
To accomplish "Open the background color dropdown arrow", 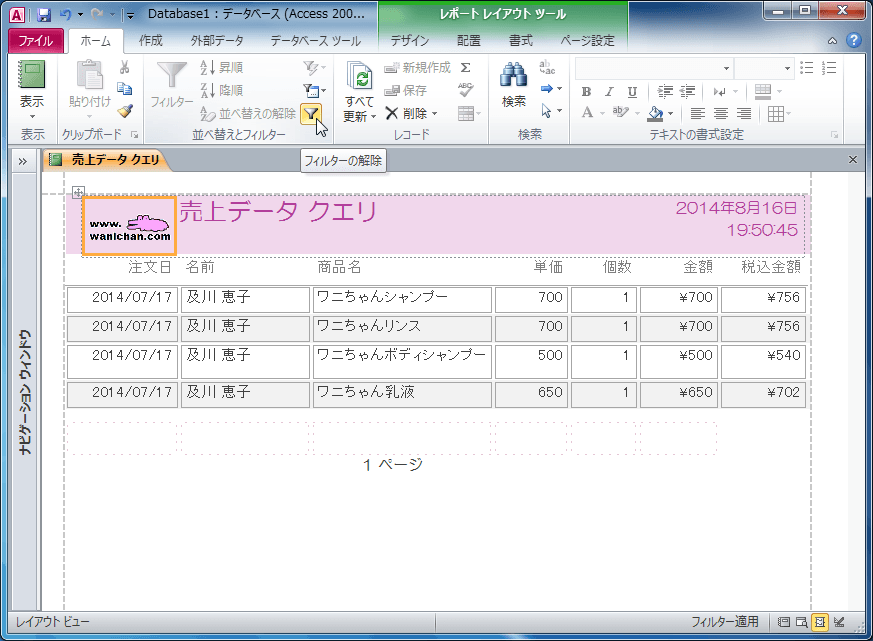I will [670, 114].
